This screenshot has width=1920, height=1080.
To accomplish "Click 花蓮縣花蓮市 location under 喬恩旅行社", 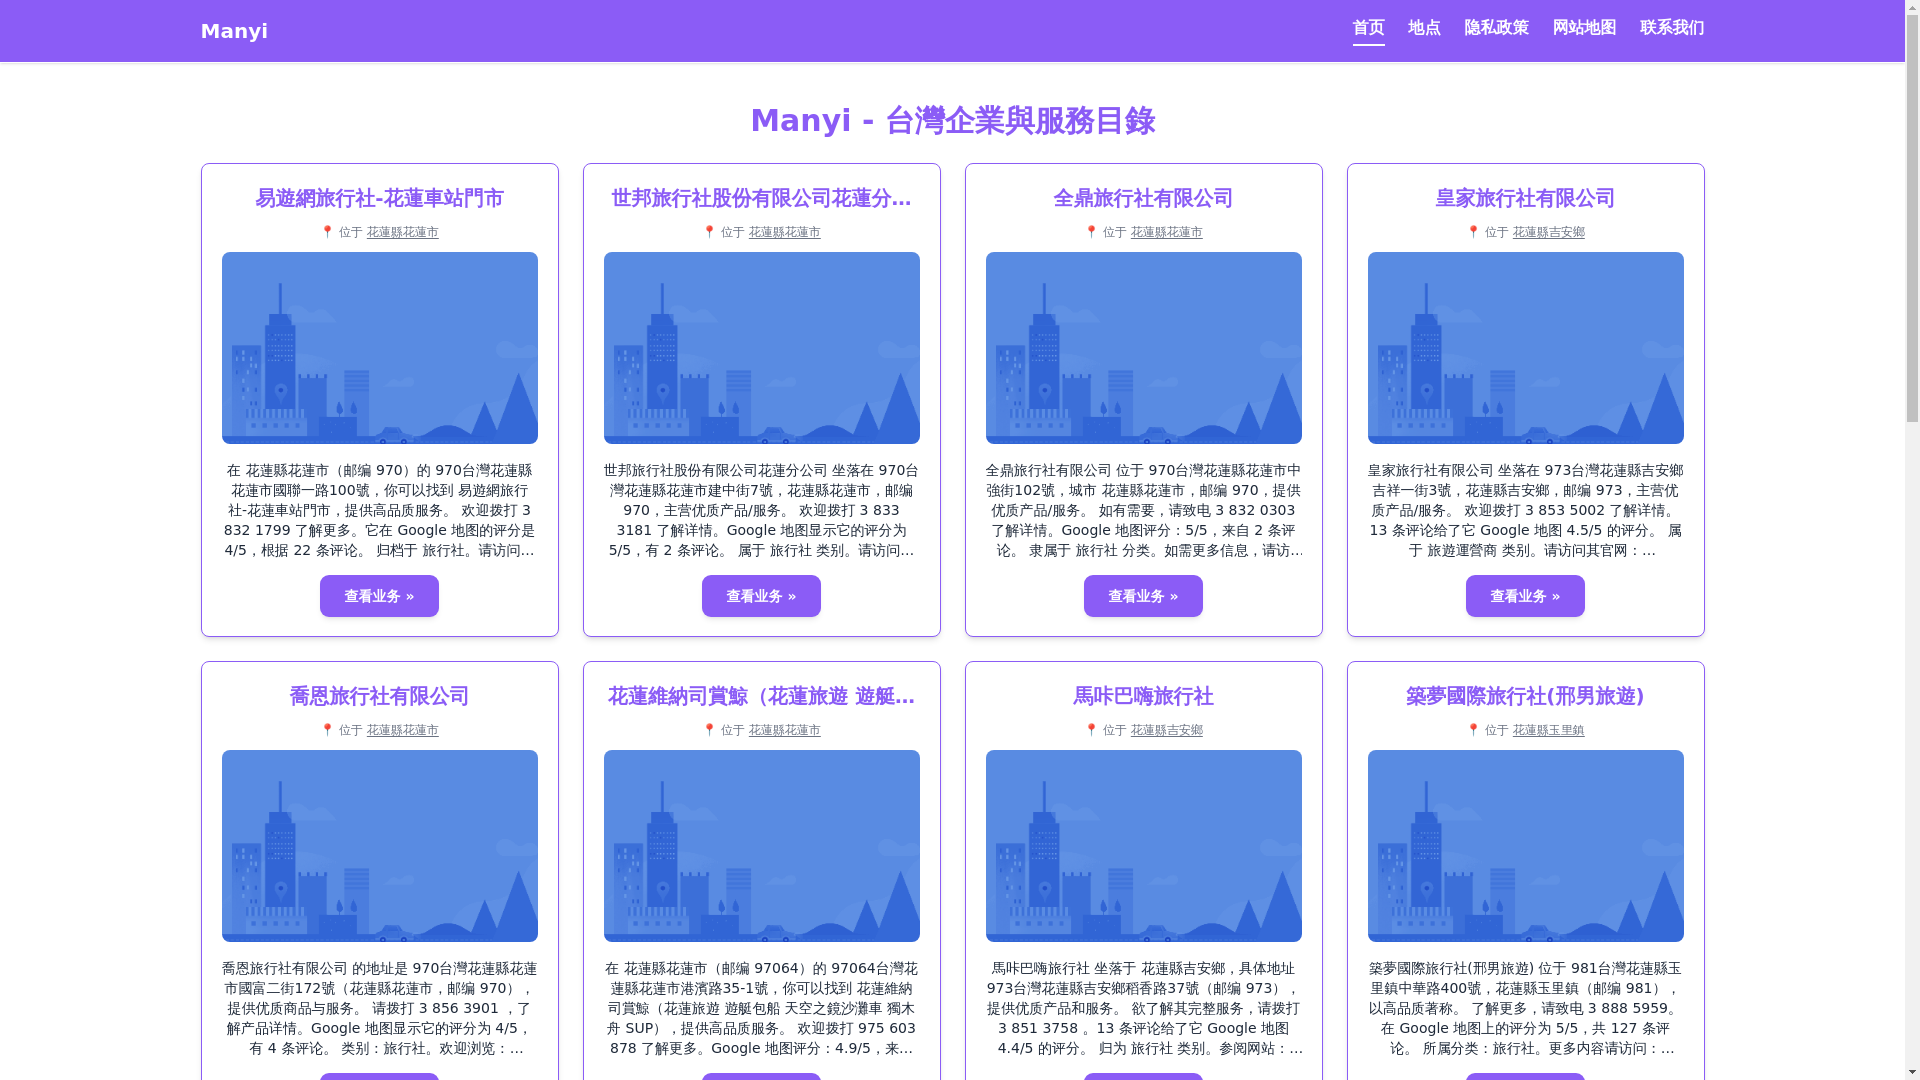I will pos(402,730).
